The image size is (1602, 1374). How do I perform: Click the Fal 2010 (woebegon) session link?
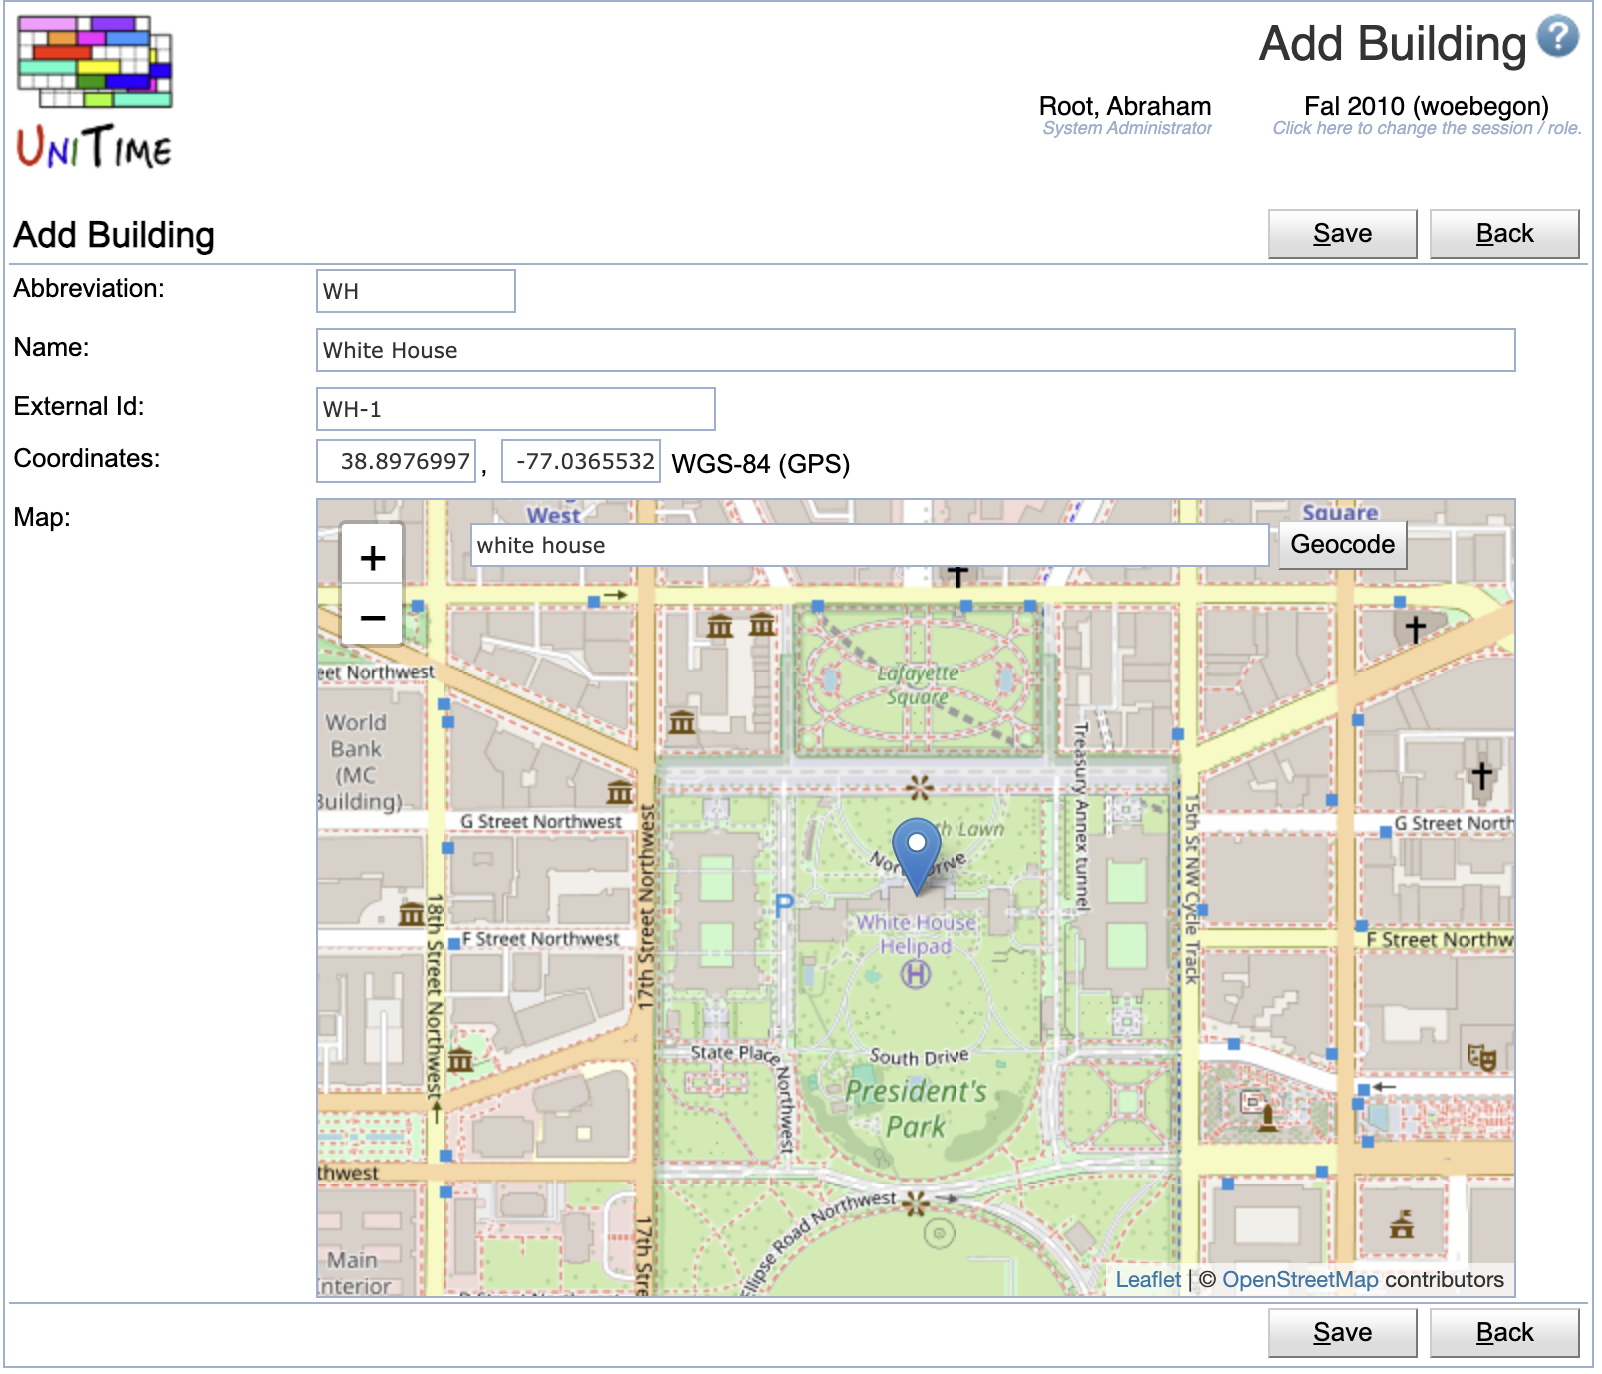(x=1426, y=107)
